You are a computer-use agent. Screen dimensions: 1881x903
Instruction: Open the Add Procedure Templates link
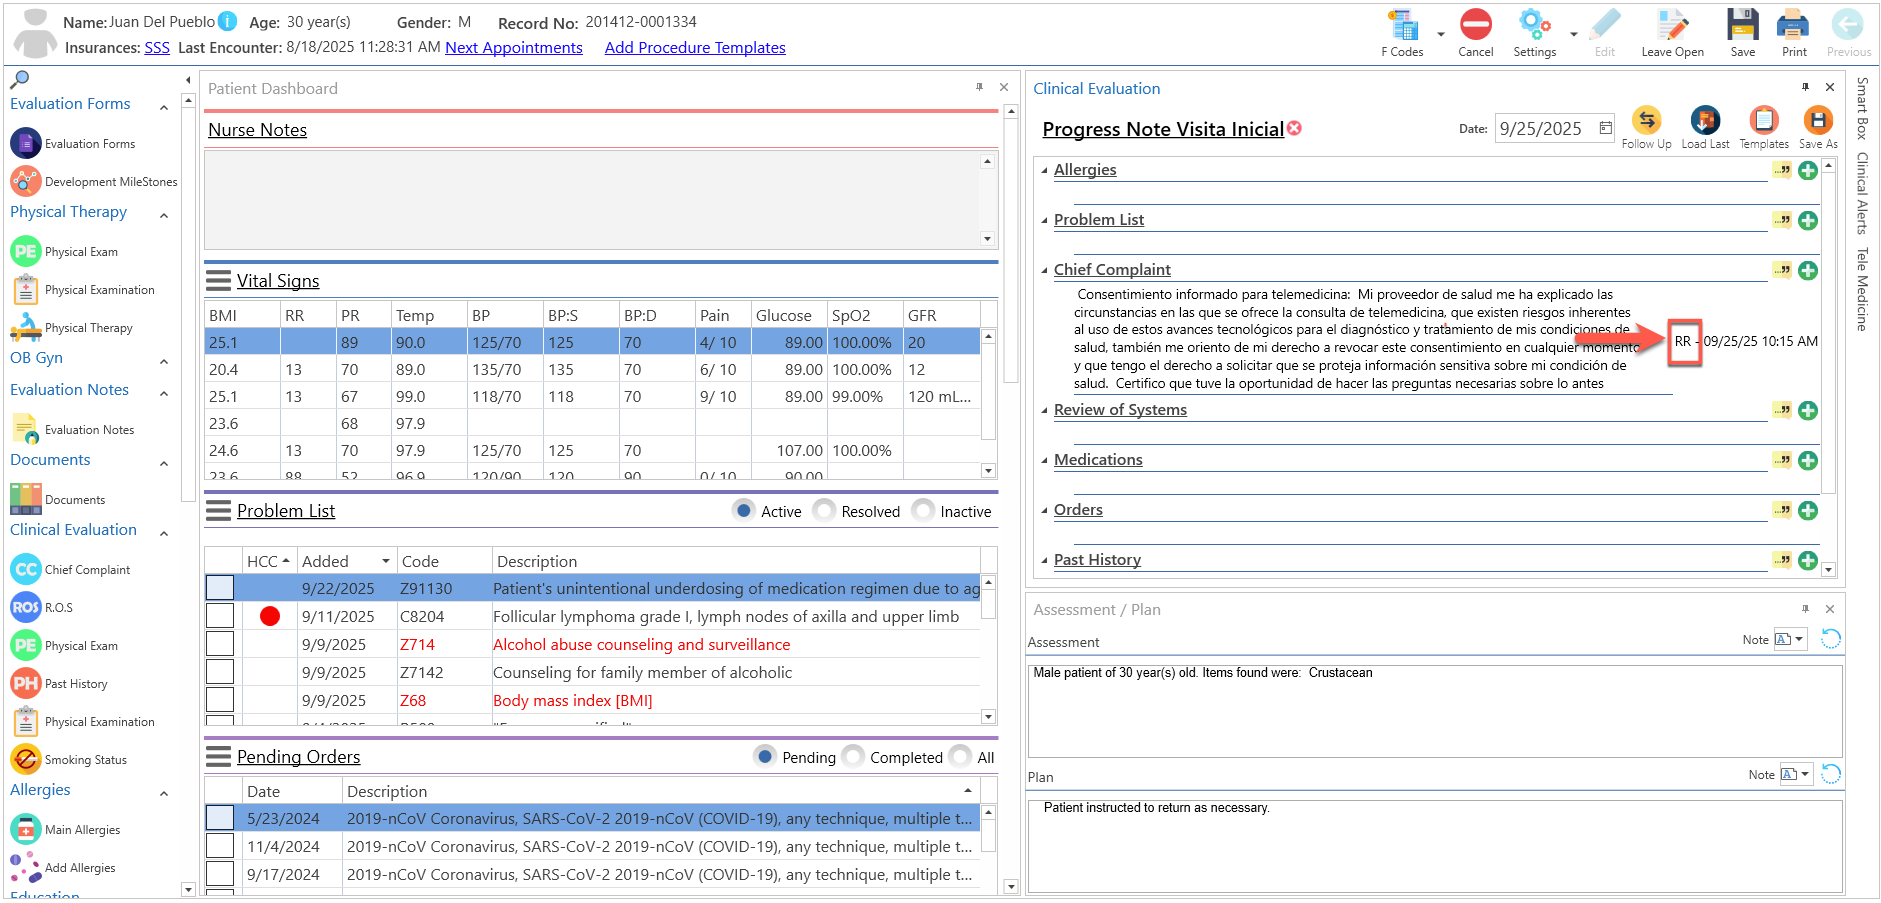695,47
